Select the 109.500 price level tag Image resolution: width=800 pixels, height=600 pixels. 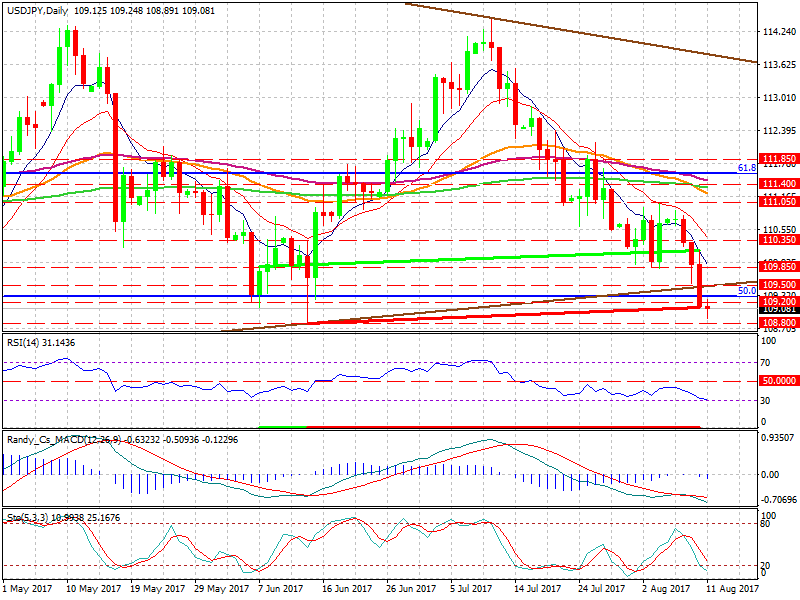coord(778,285)
